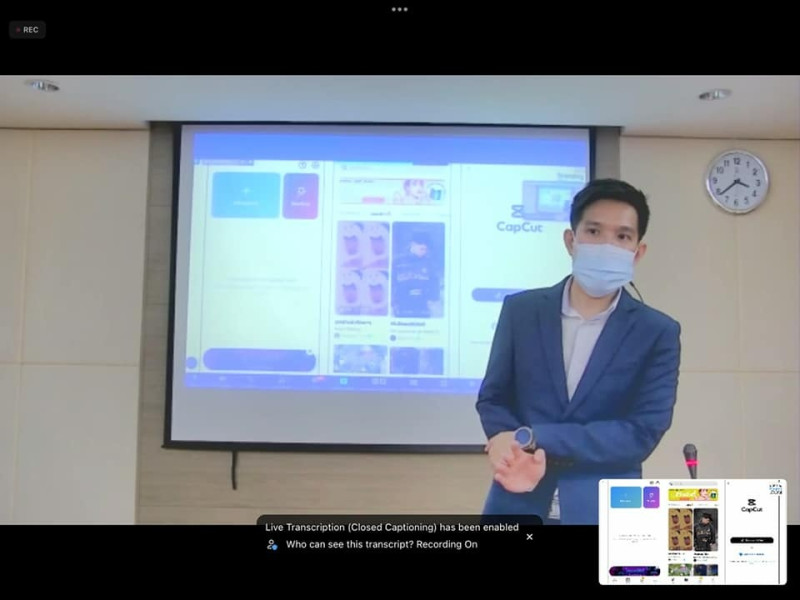800x600 pixels.
Task: Click the people icon beside the transcript question
Action: tap(272, 545)
